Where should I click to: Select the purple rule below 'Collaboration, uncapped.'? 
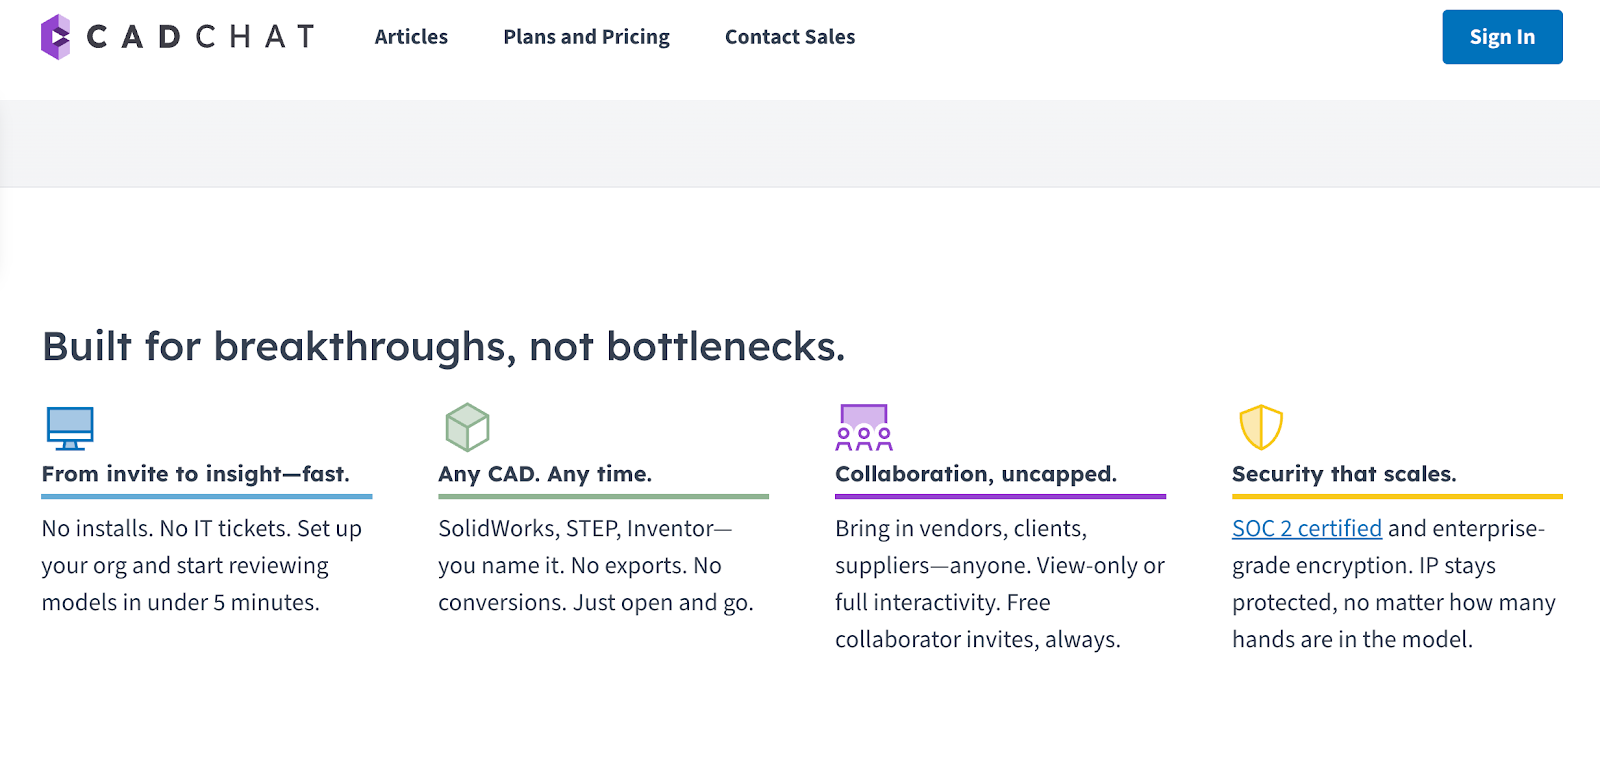click(x=1000, y=495)
